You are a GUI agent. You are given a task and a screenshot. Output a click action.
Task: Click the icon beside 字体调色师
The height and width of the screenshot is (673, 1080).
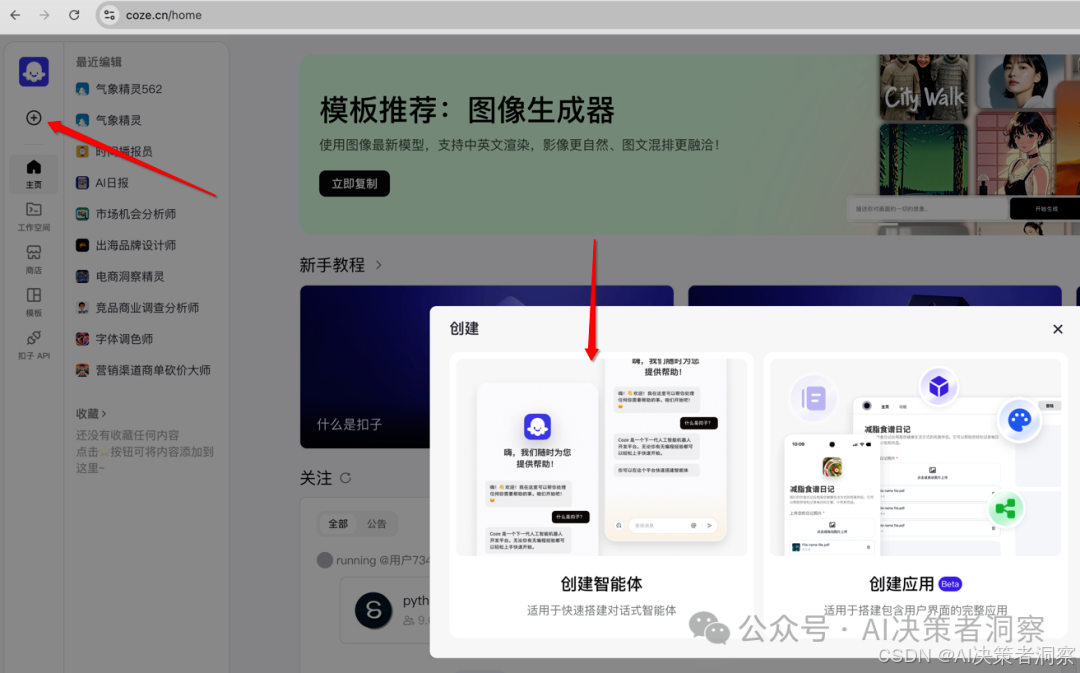(x=82, y=339)
